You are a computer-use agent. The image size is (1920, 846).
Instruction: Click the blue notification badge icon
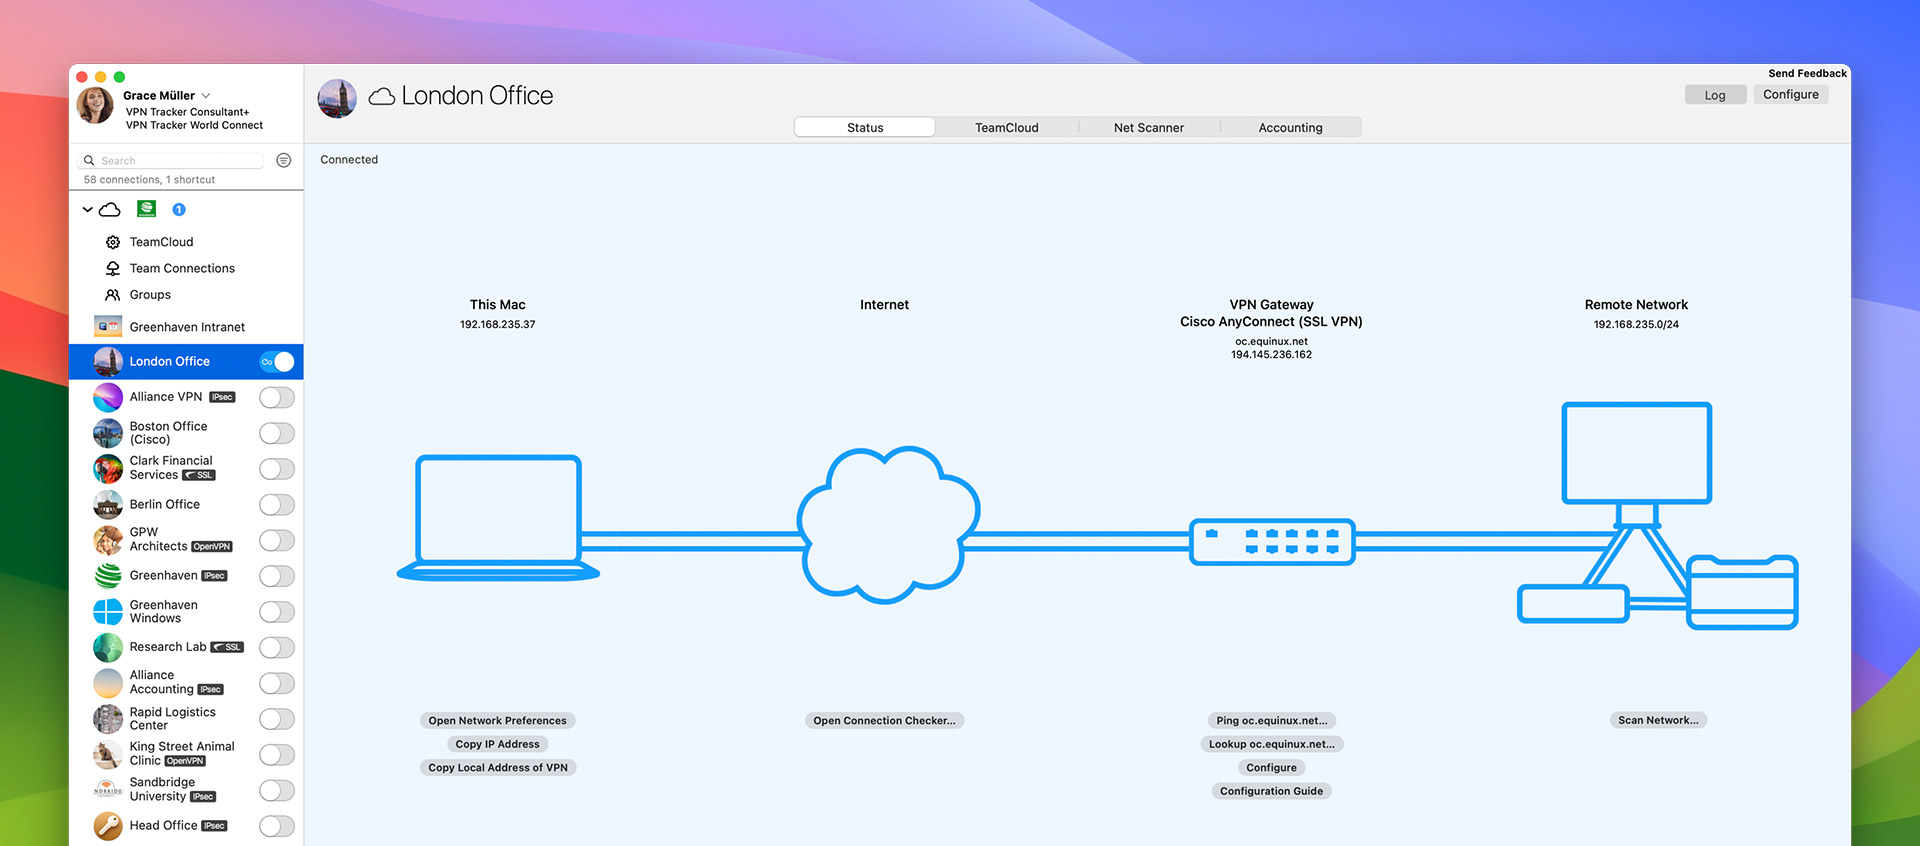point(179,210)
